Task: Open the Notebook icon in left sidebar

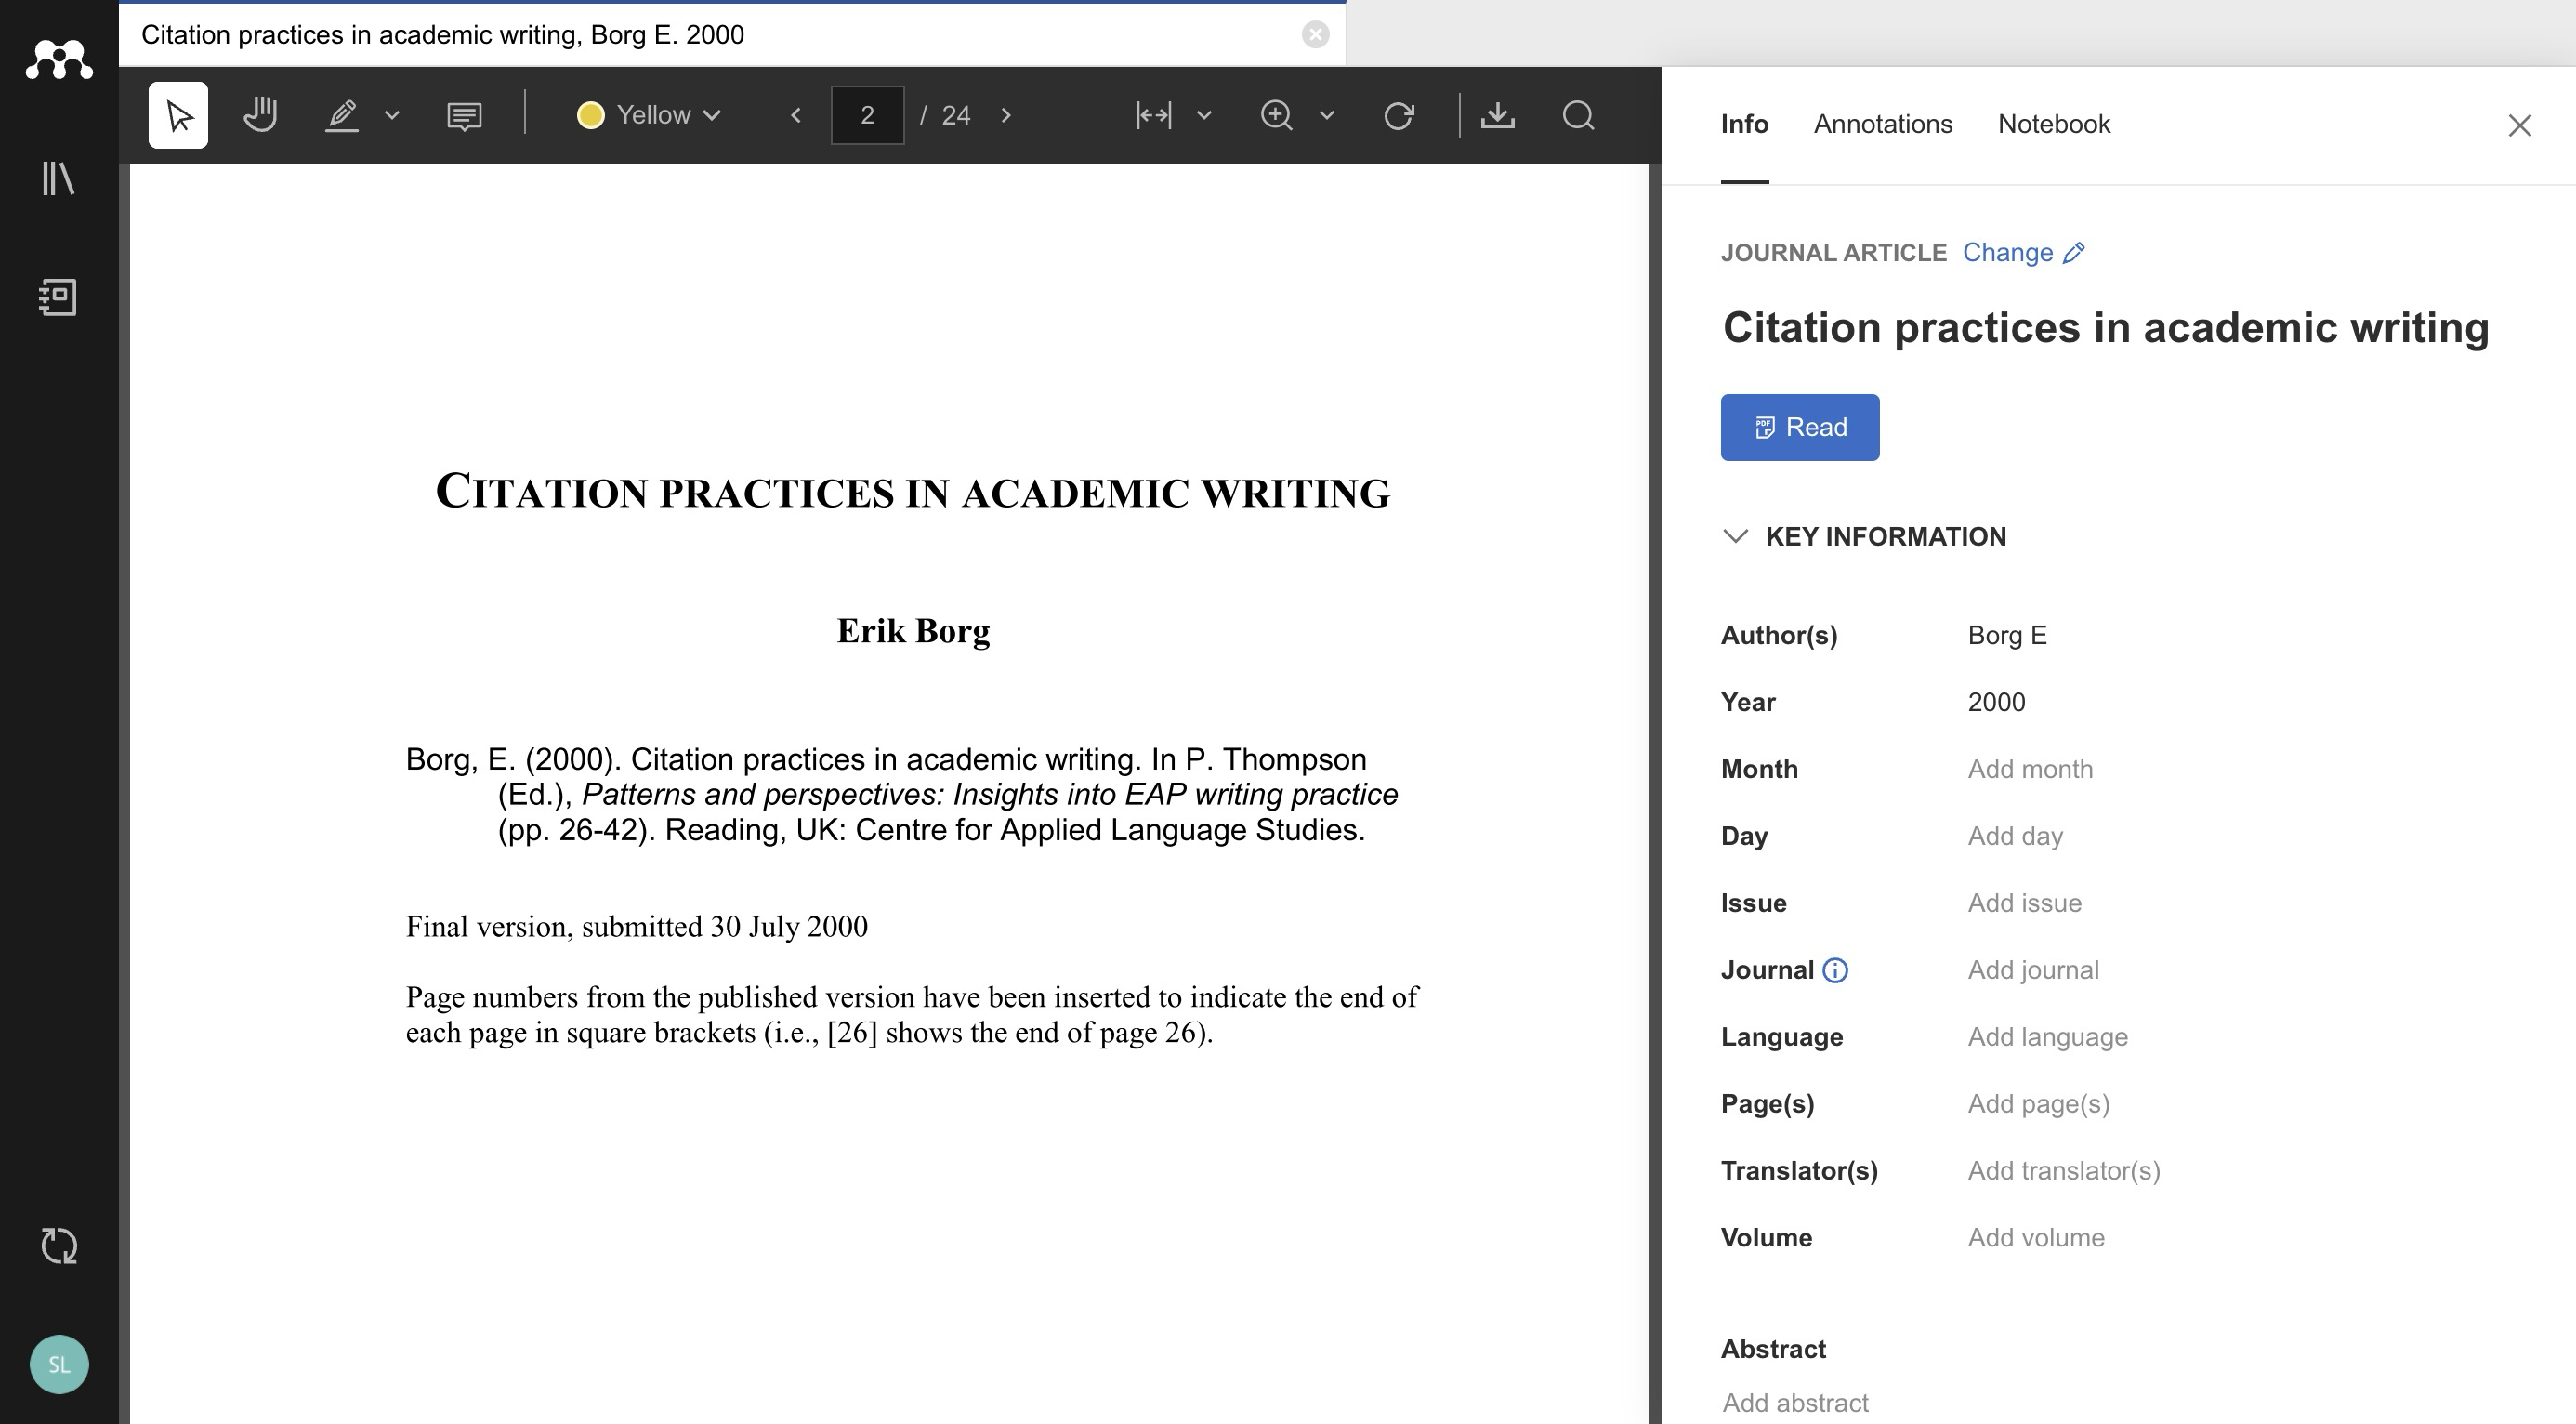Action: 58,297
